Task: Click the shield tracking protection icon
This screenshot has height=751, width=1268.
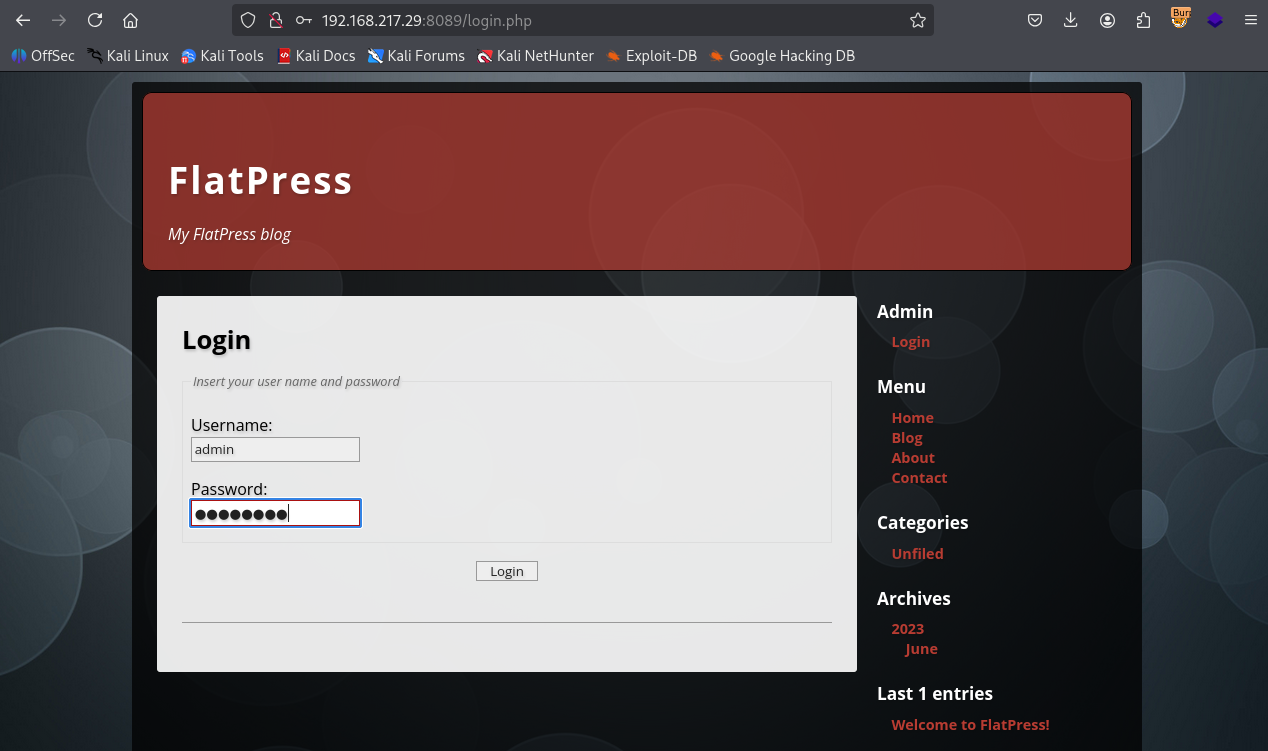Action: pyautogui.click(x=249, y=20)
